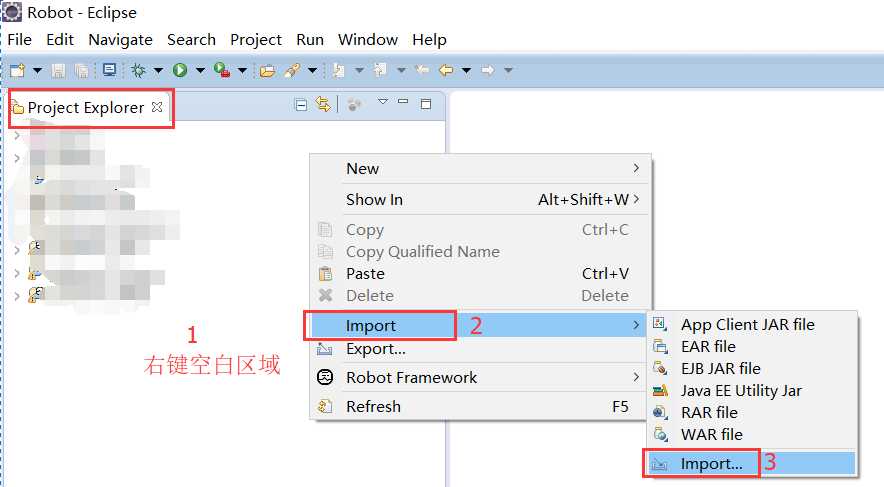Click the Debug bug icon
Screen dimensions: 884x487
138,70
